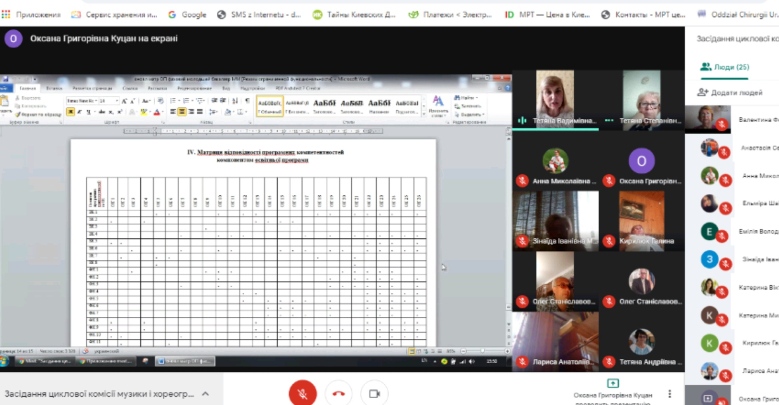
Task: Select the Обычный style
Action: tap(269, 106)
